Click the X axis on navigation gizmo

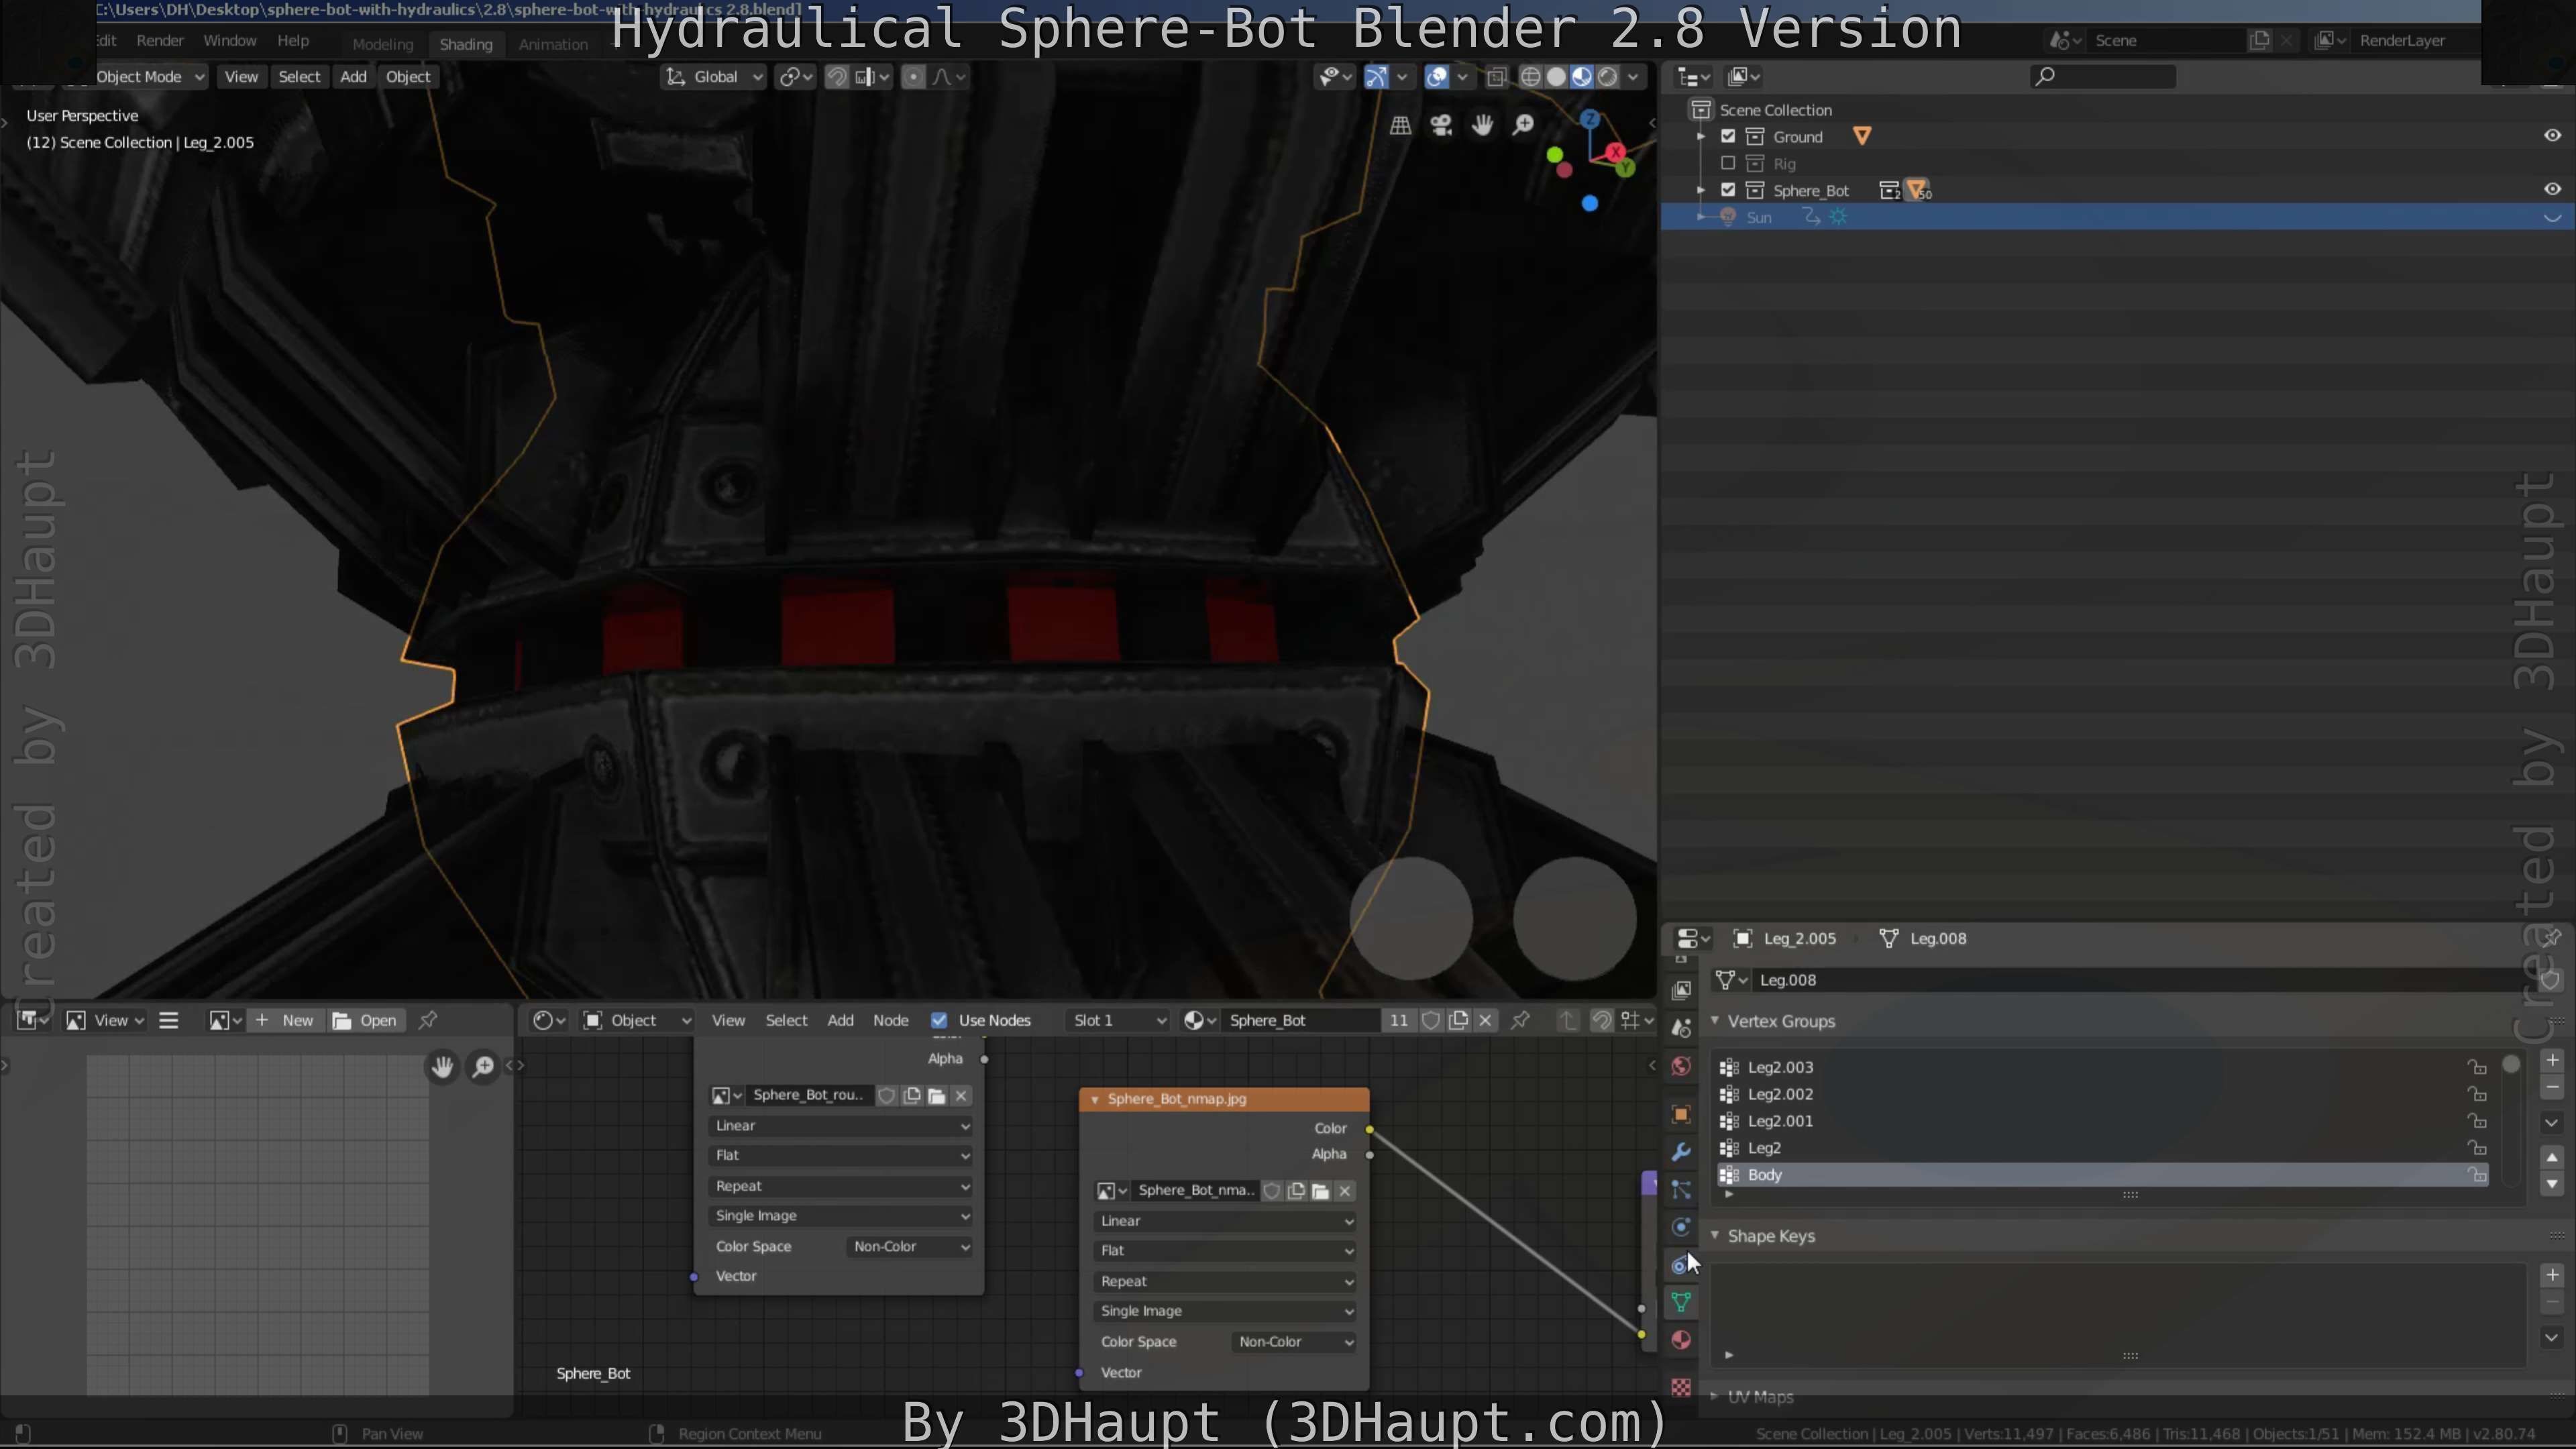click(x=1616, y=152)
